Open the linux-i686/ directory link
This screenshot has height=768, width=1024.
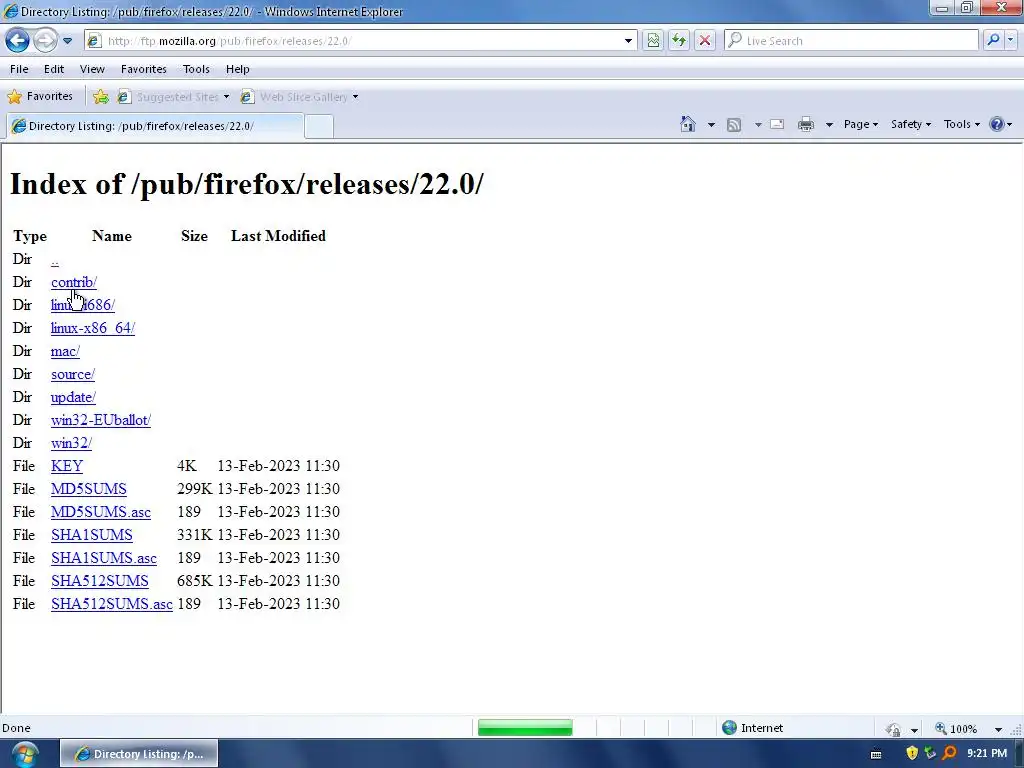[x=83, y=305]
